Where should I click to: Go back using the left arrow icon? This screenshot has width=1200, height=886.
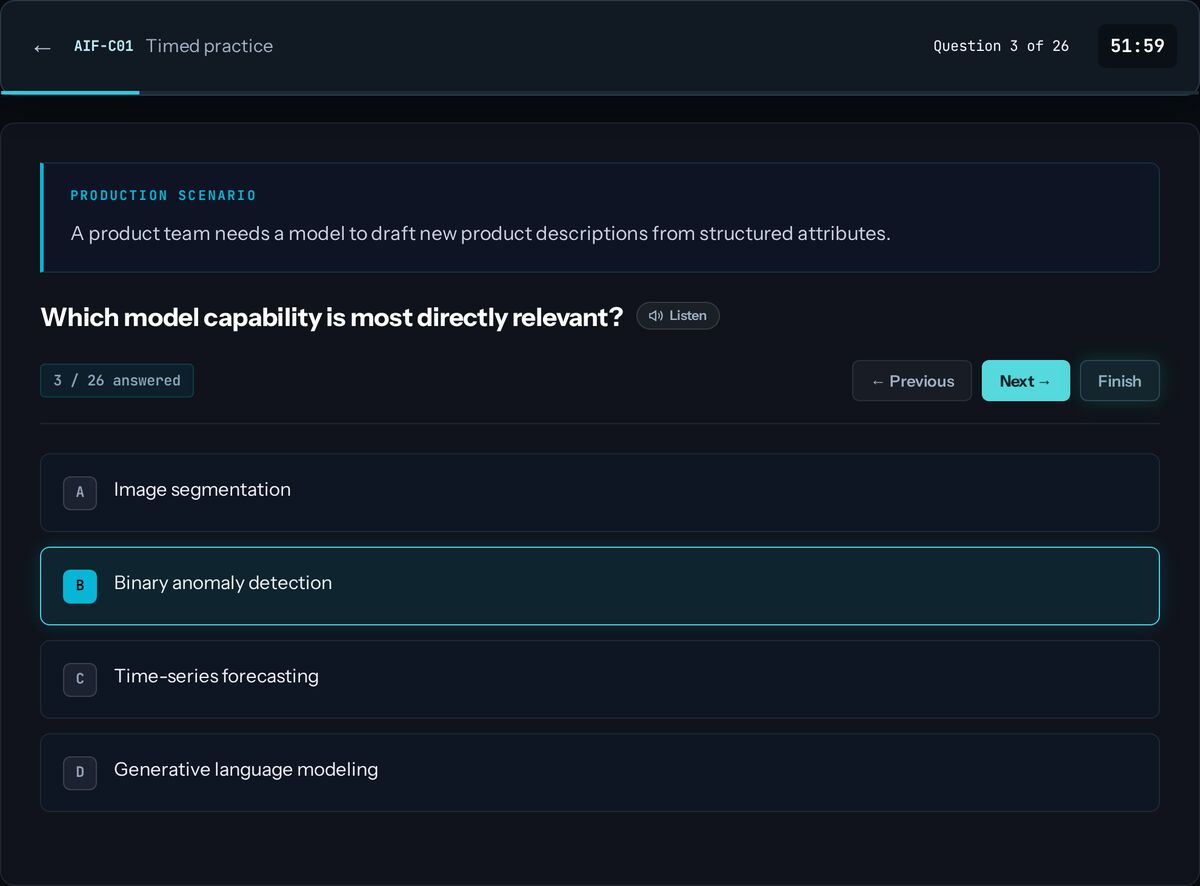coord(42,47)
